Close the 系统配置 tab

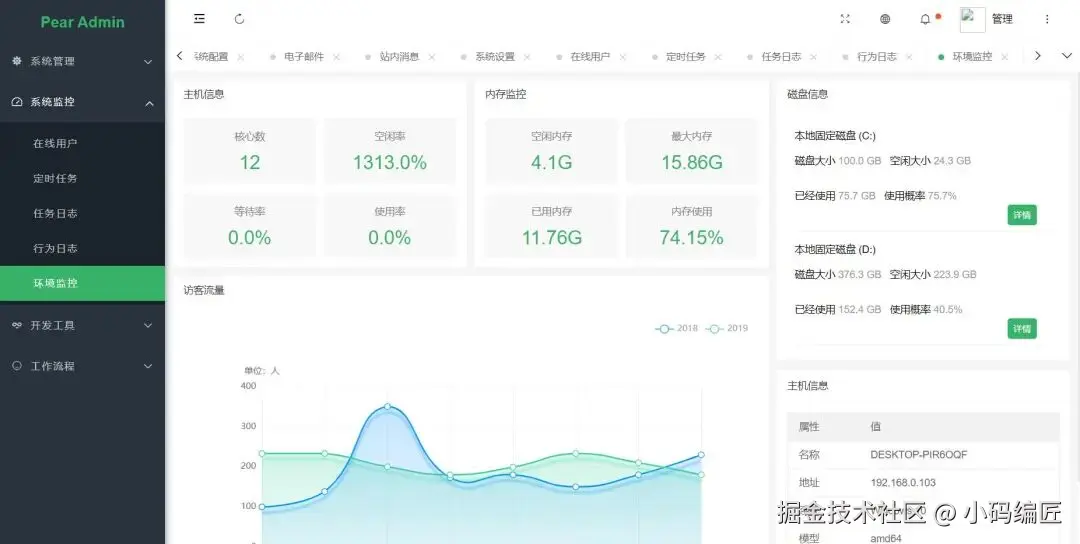(240, 57)
